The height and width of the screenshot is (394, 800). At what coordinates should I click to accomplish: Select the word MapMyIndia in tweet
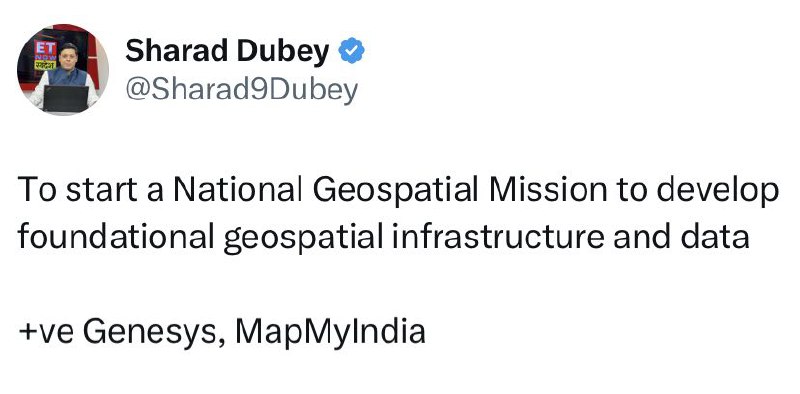(x=330, y=332)
